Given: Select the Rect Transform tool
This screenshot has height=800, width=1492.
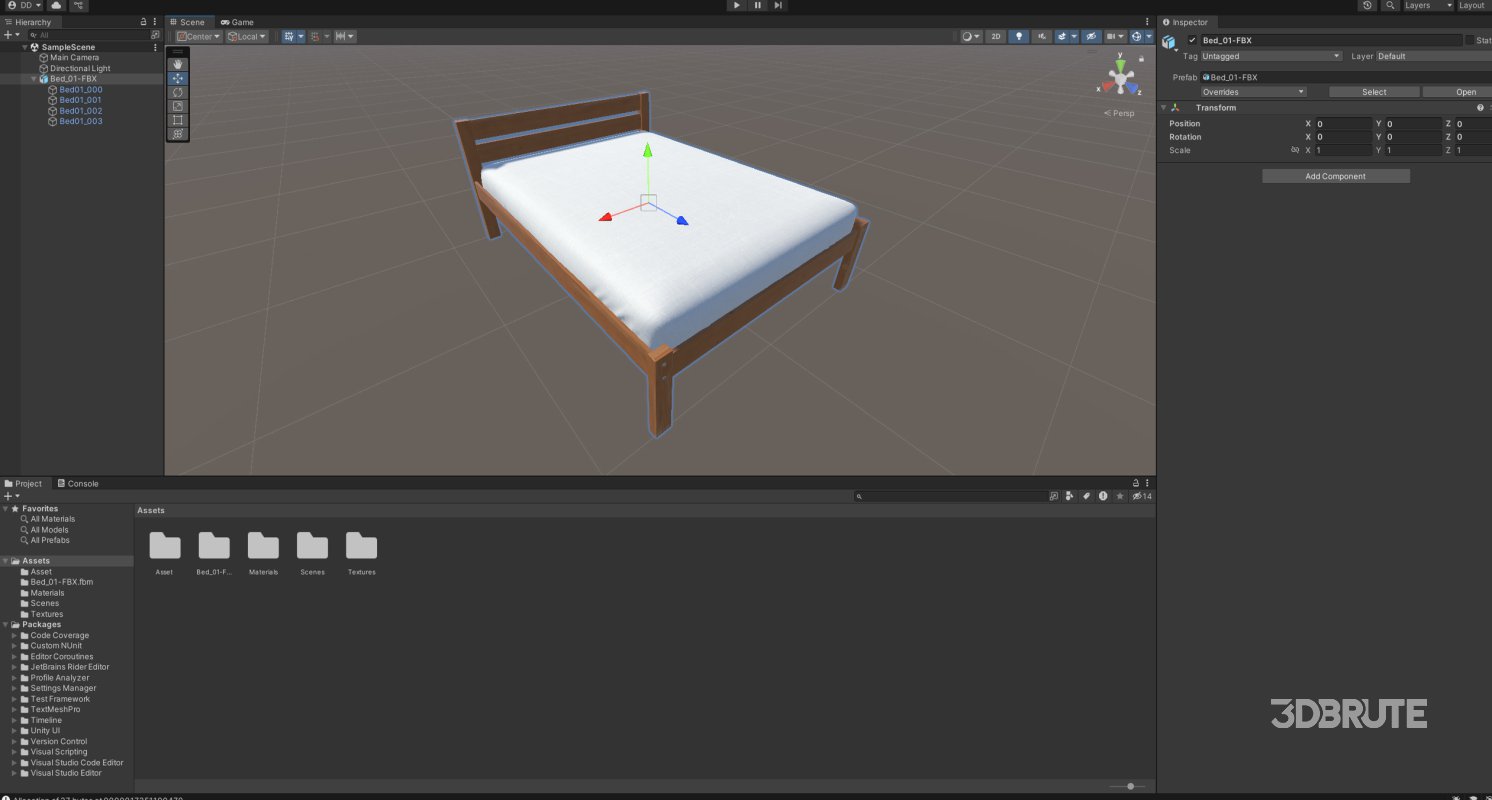Looking at the screenshot, I should coord(178,120).
